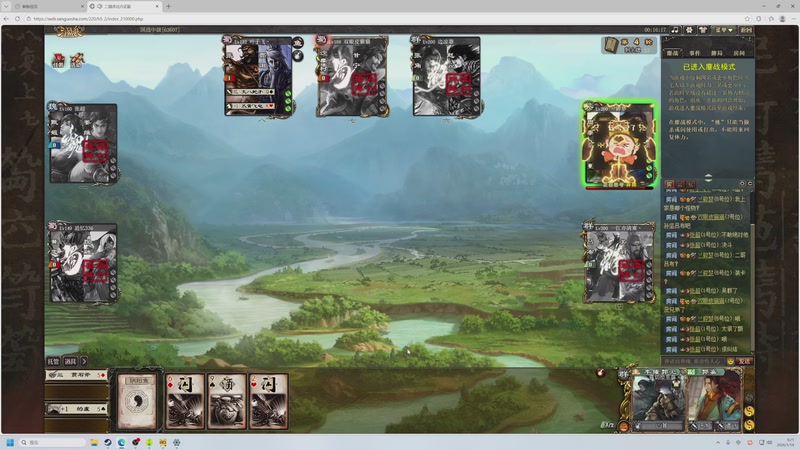
Task: Switch to the 事件 tab
Action: click(695, 53)
